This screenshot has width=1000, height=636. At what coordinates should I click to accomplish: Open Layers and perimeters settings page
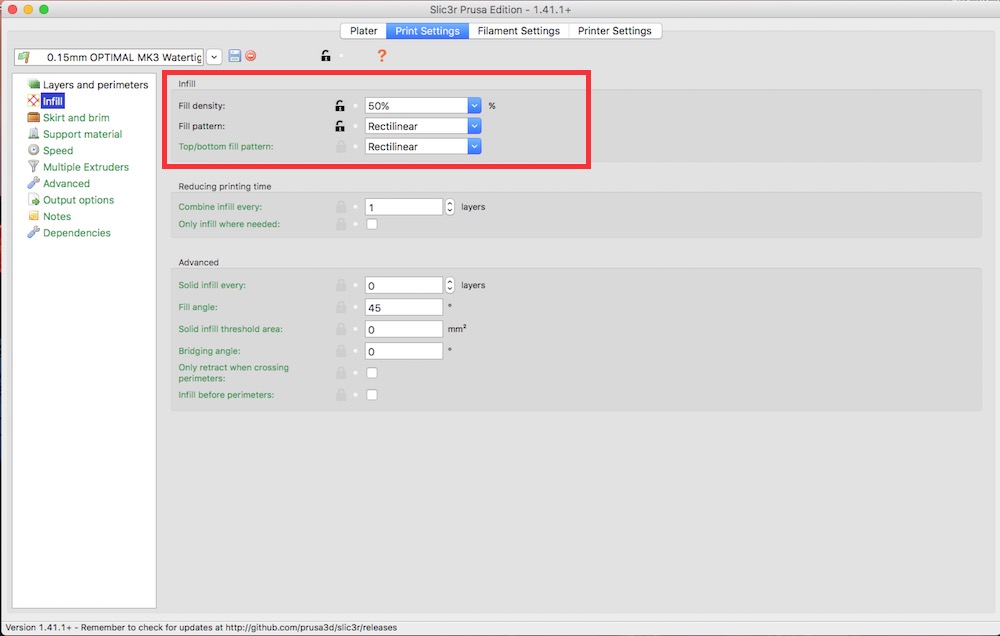pos(96,84)
